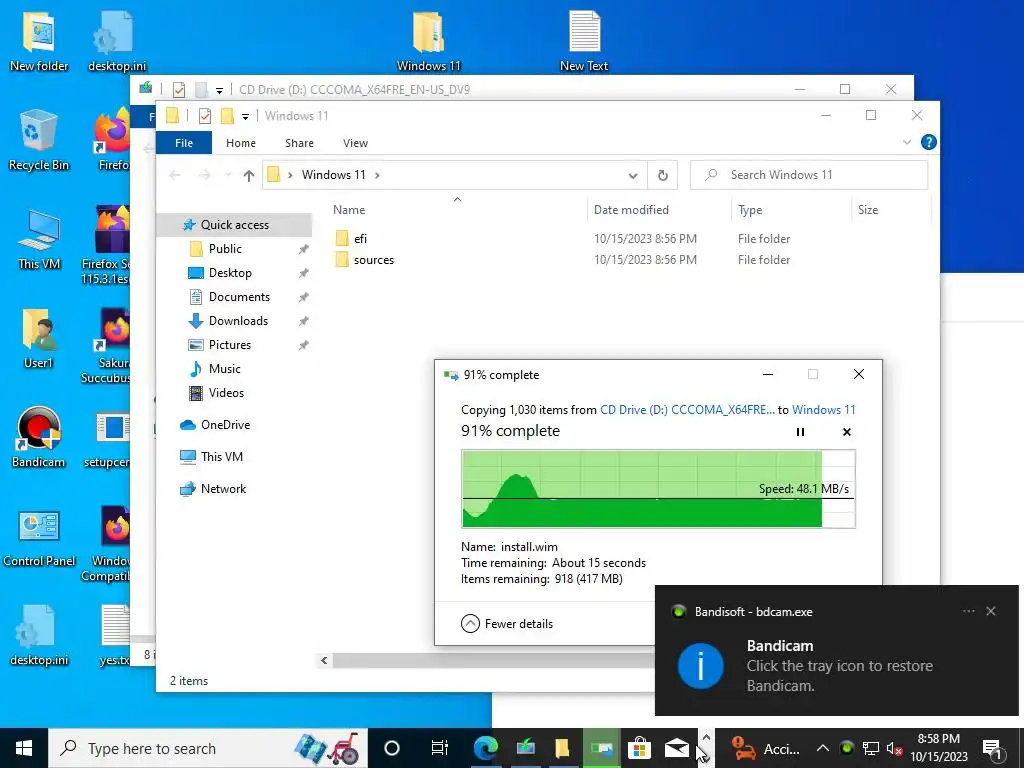This screenshot has height=768, width=1024.
Task: Open the Action Center notifications
Action: tap(992, 748)
